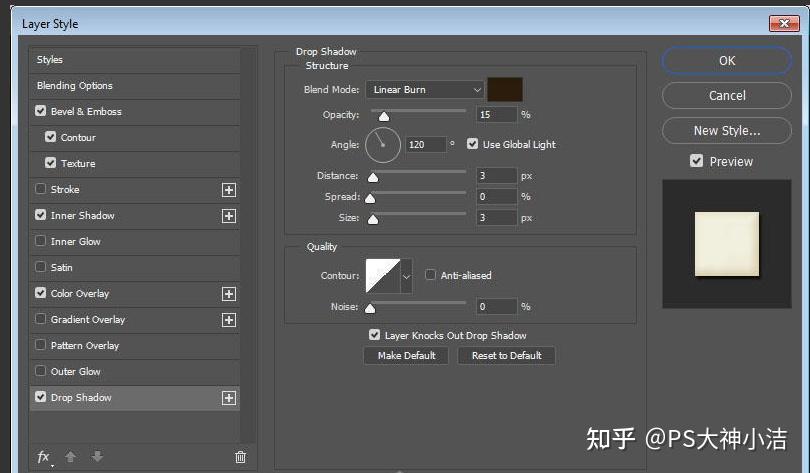Adjust the Opacity slider handle
810x473 pixels.
click(x=384, y=117)
